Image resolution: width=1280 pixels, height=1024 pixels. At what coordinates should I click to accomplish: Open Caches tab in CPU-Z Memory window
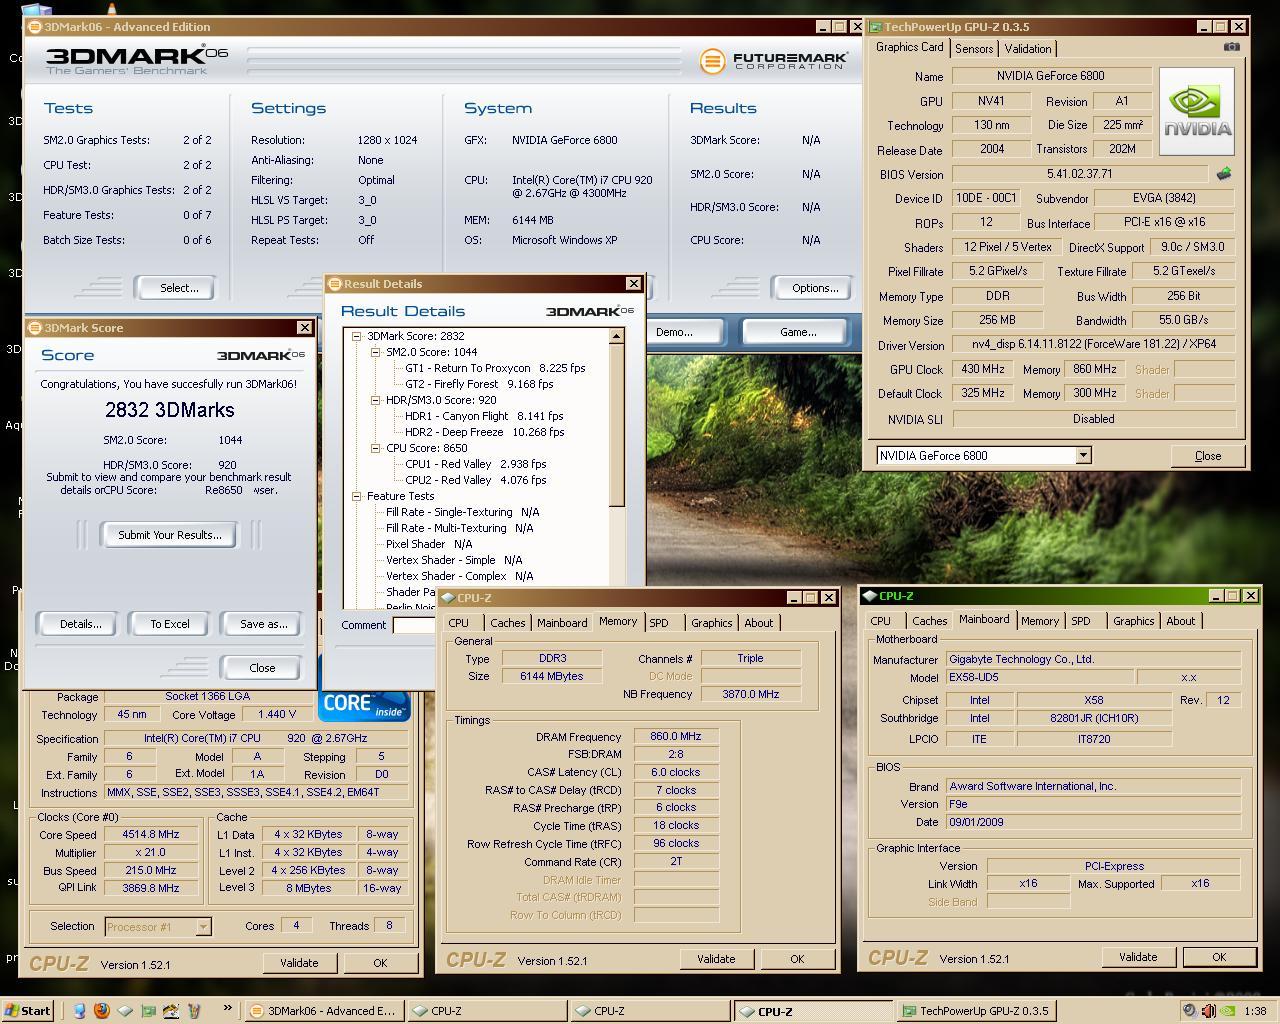click(508, 623)
